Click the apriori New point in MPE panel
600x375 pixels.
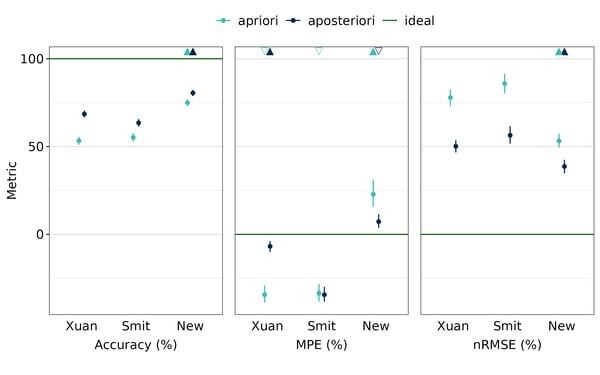click(x=373, y=194)
